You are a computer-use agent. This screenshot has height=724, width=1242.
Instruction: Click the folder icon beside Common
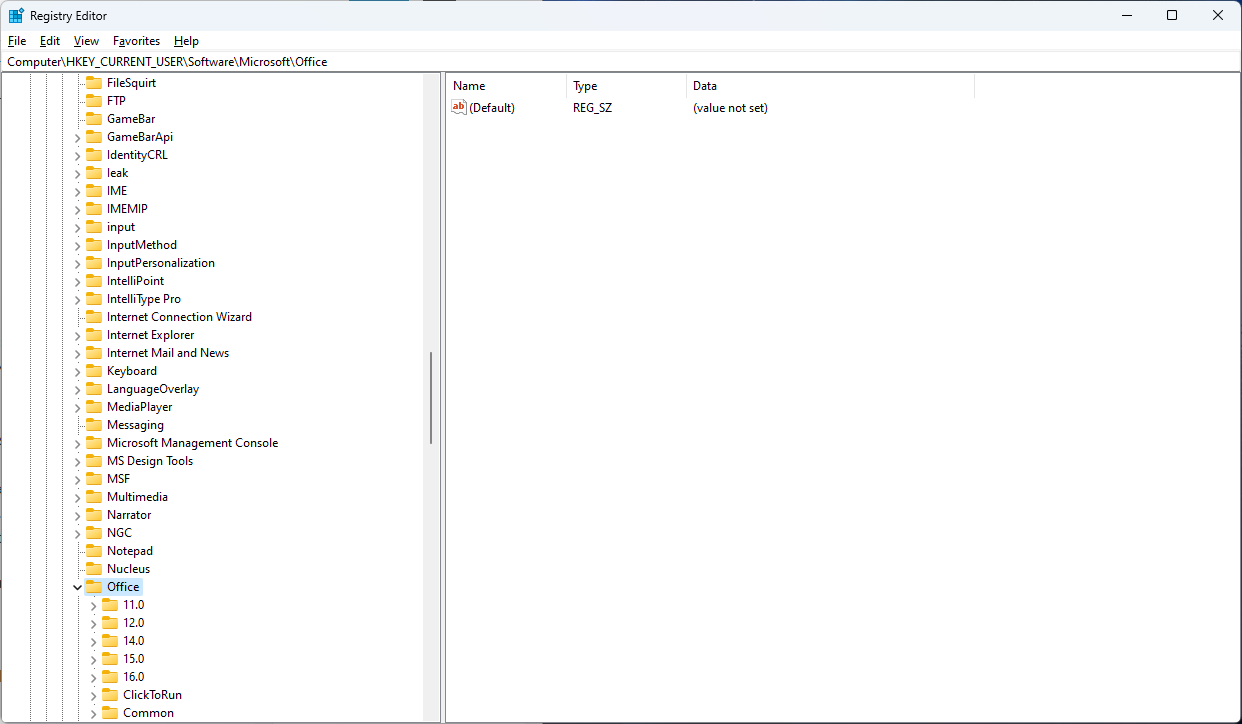click(x=110, y=713)
